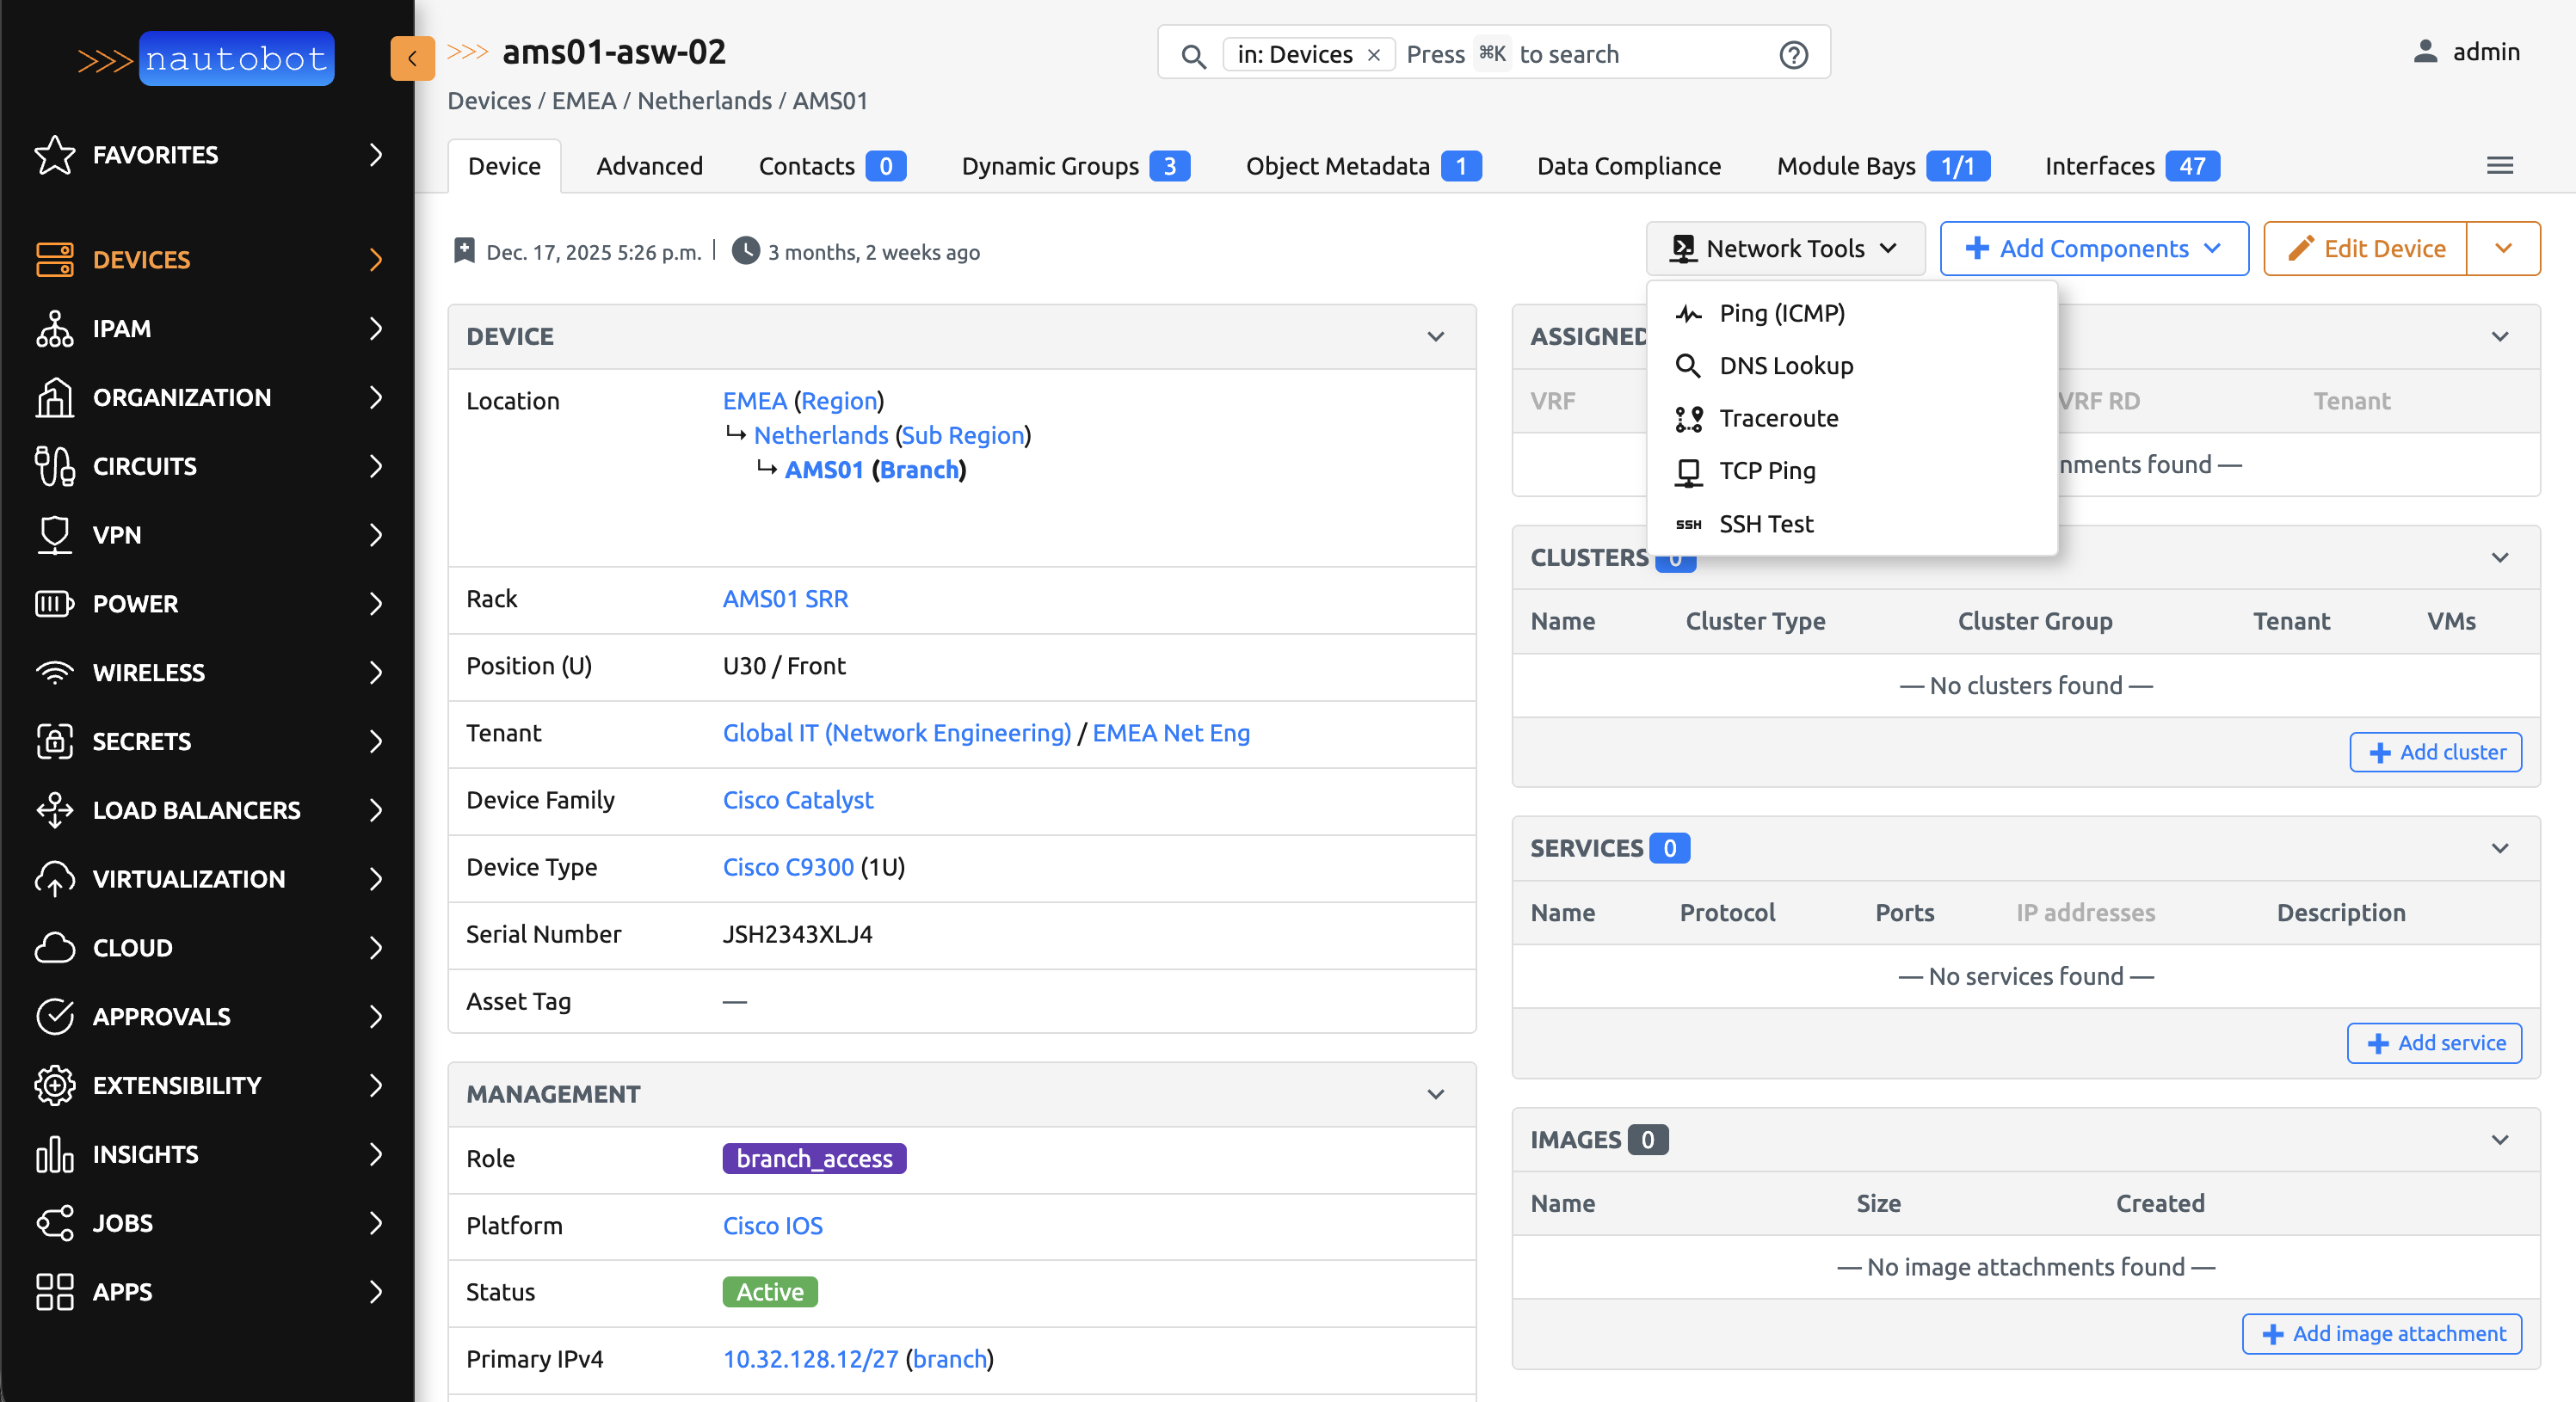Collapse the Device panel
Viewport: 2576px width, 1402px height.
(1435, 336)
